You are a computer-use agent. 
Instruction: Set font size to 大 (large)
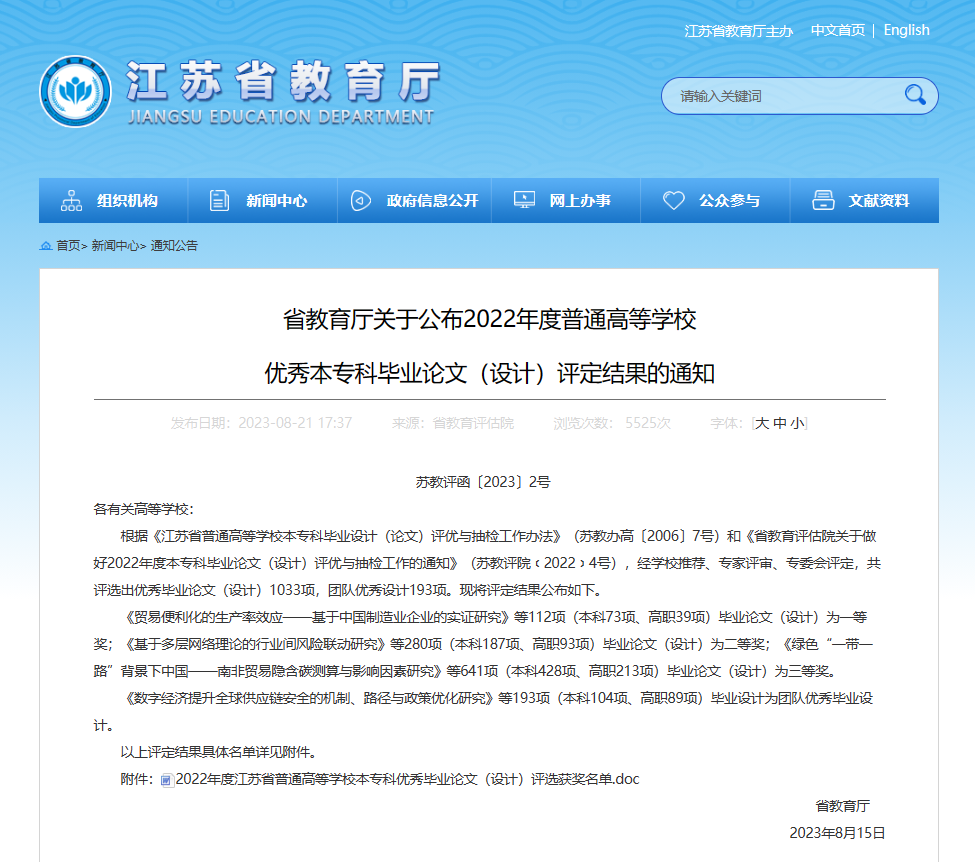[x=762, y=423]
